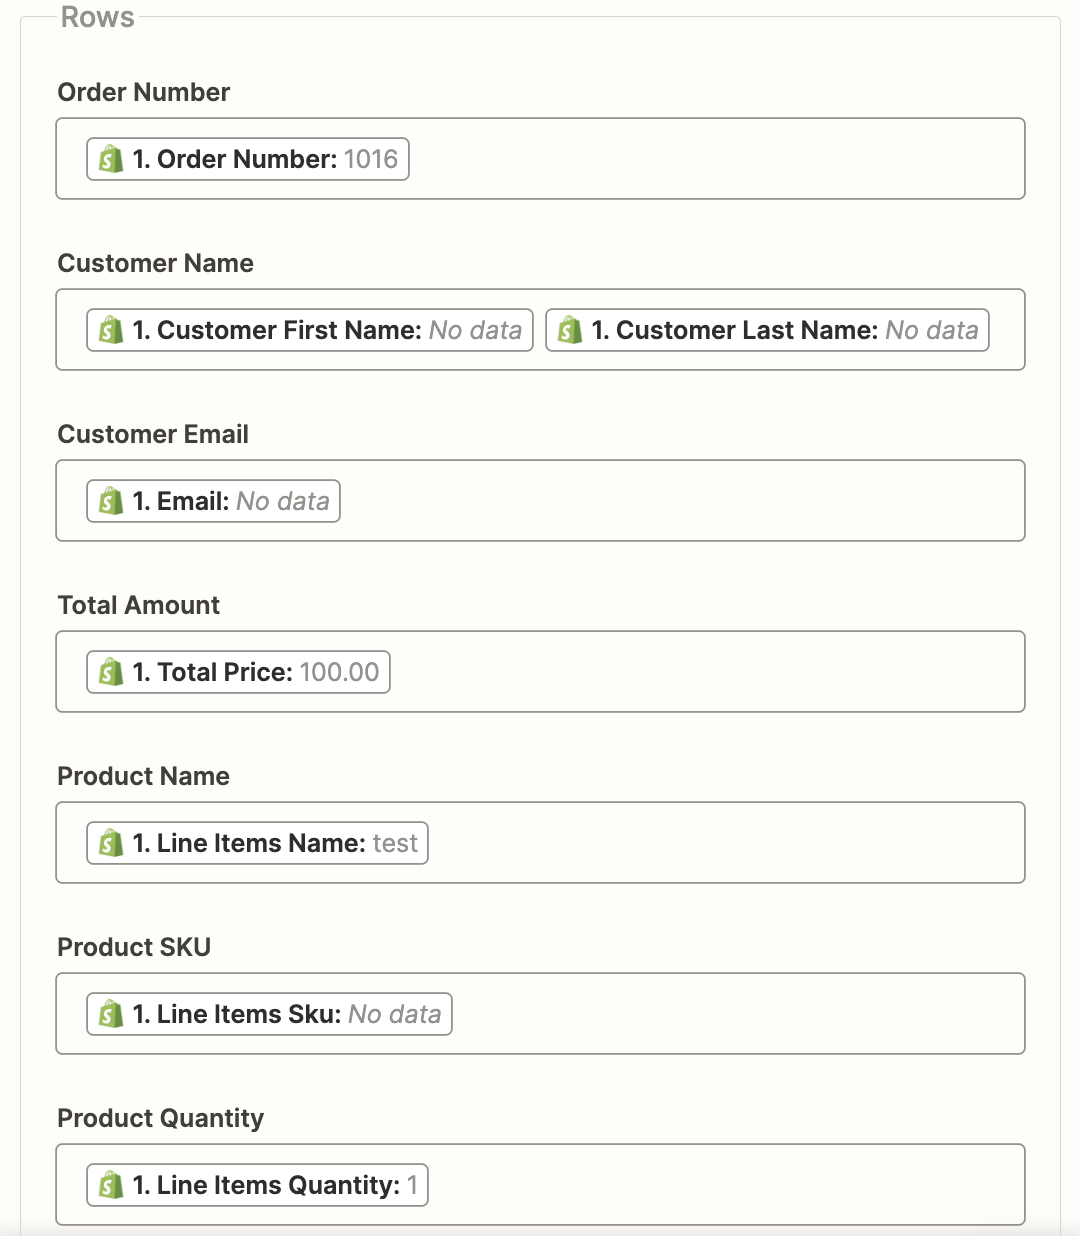
Task: Select the Order Number 1016 pill
Action: (x=245, y=158)
